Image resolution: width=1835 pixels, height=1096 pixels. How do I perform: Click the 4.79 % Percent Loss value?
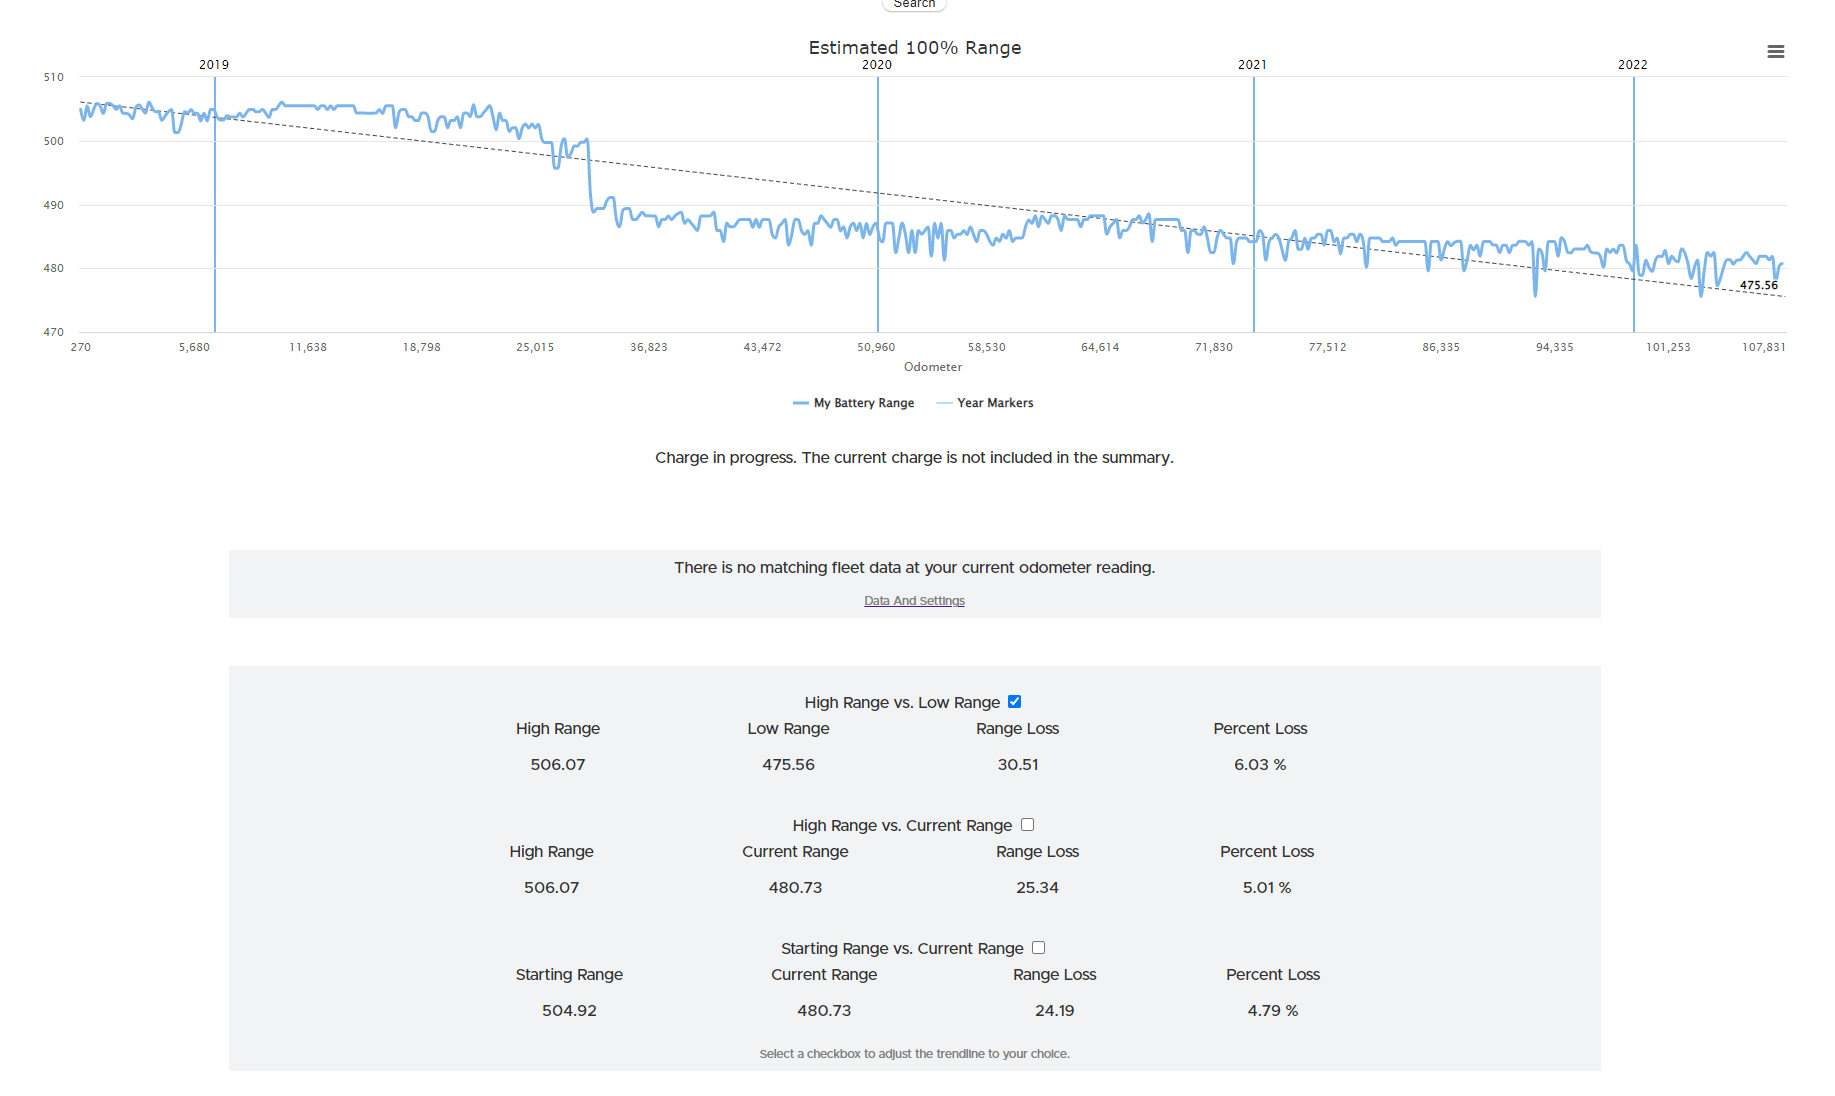1273,1010
